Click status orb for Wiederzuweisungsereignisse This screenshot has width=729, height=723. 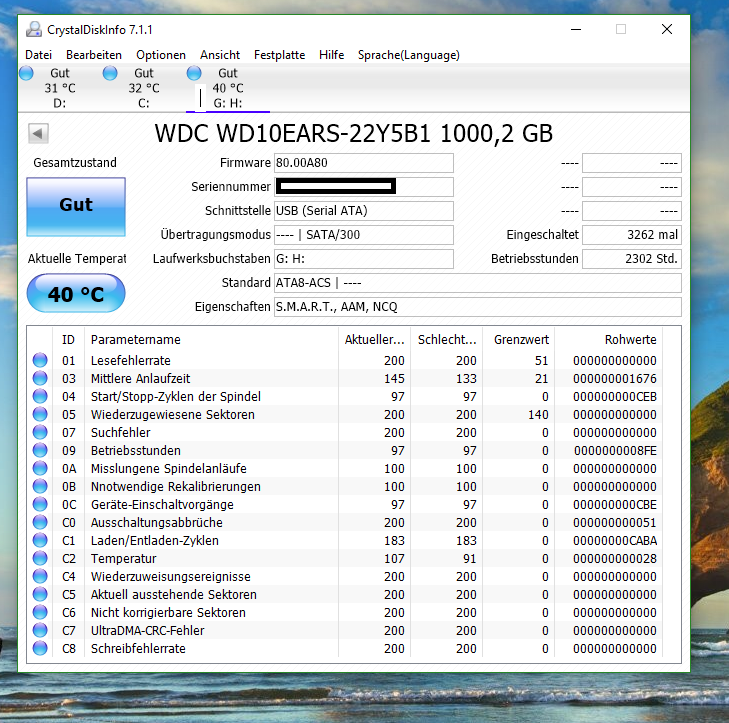(x=40, y=576)
